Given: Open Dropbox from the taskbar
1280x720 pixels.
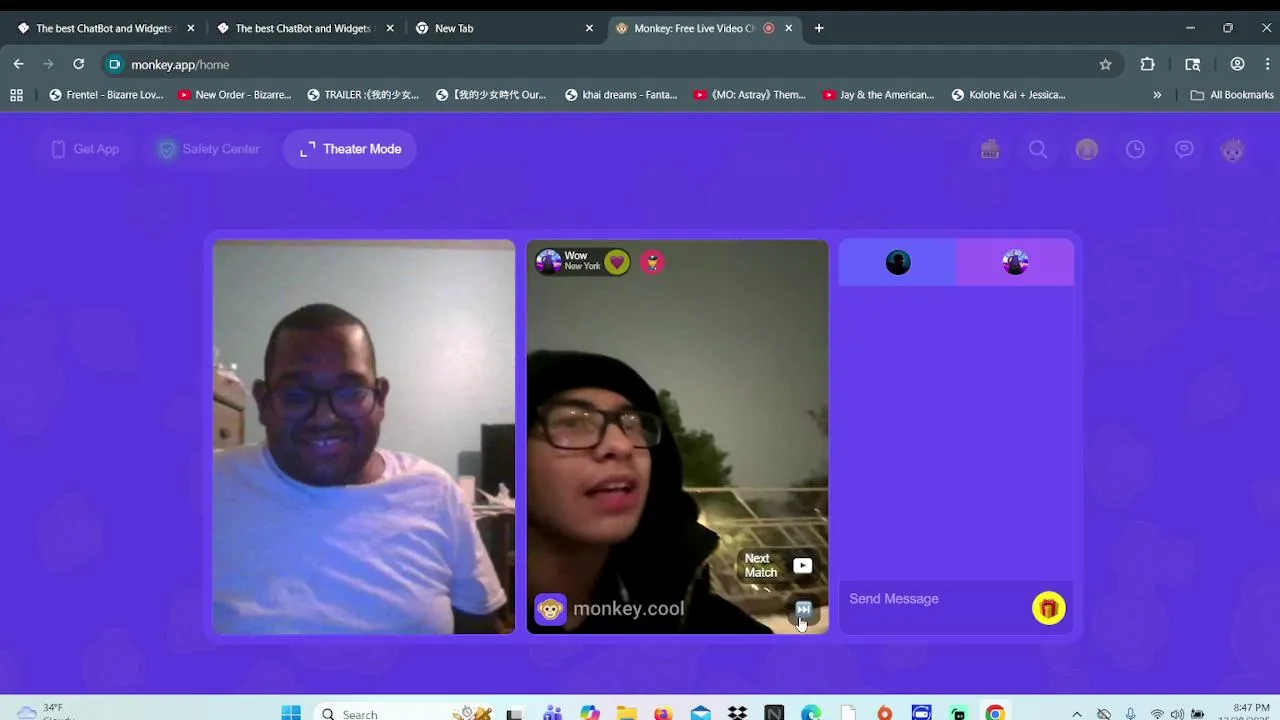Looking at the screenshot, I should click(737, 713).
